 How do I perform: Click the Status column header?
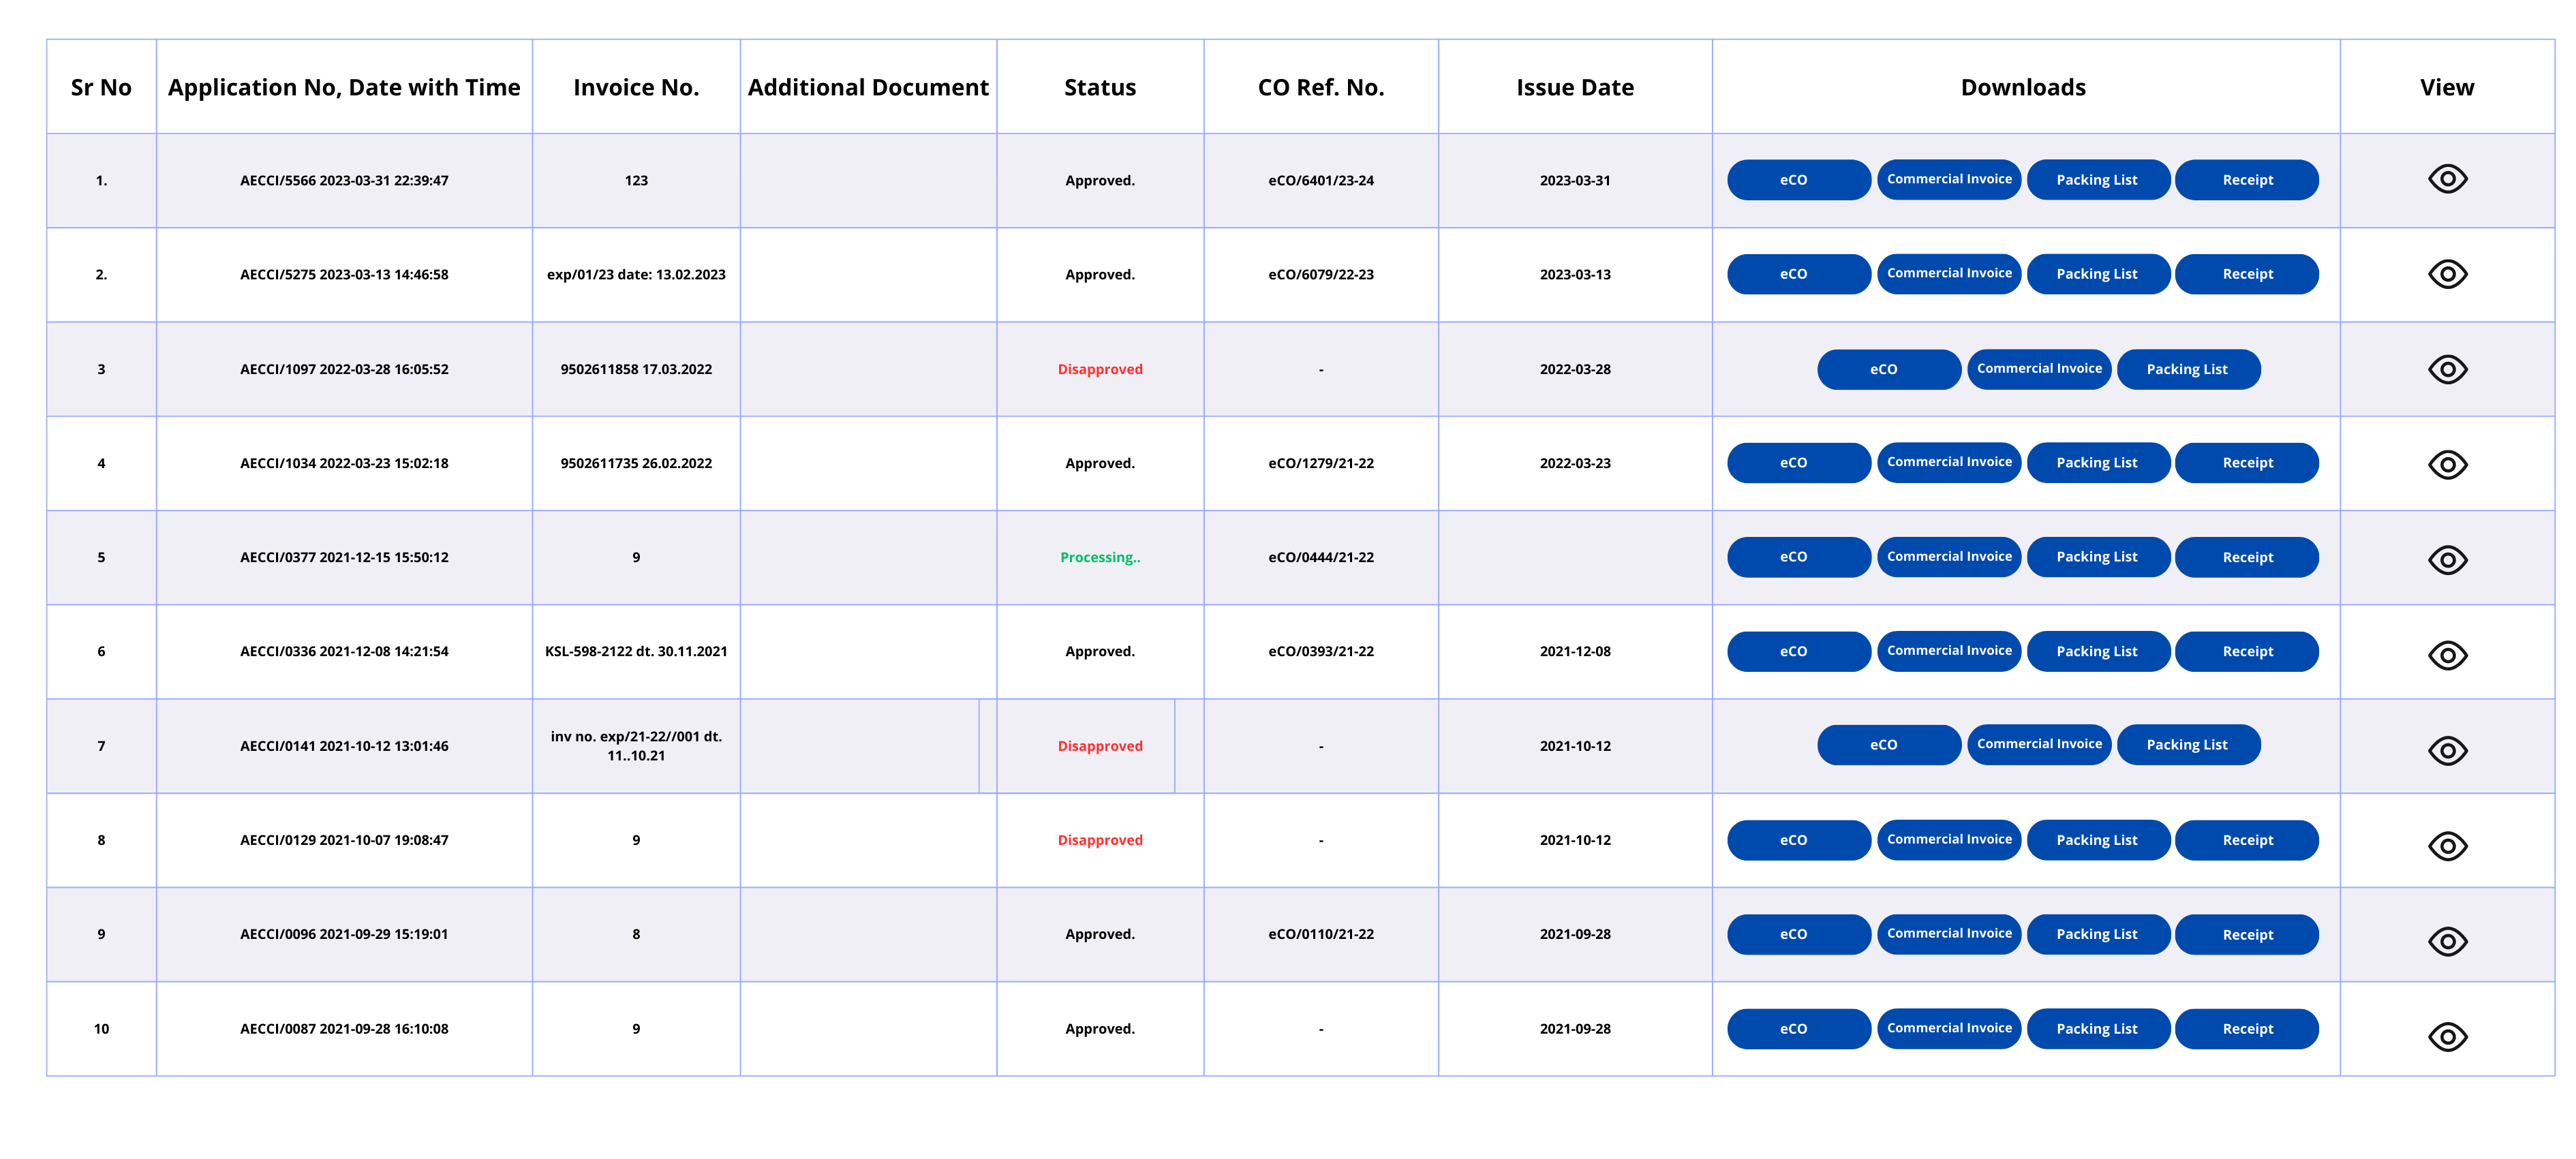pyautogui.click(x=1099, y=87)
